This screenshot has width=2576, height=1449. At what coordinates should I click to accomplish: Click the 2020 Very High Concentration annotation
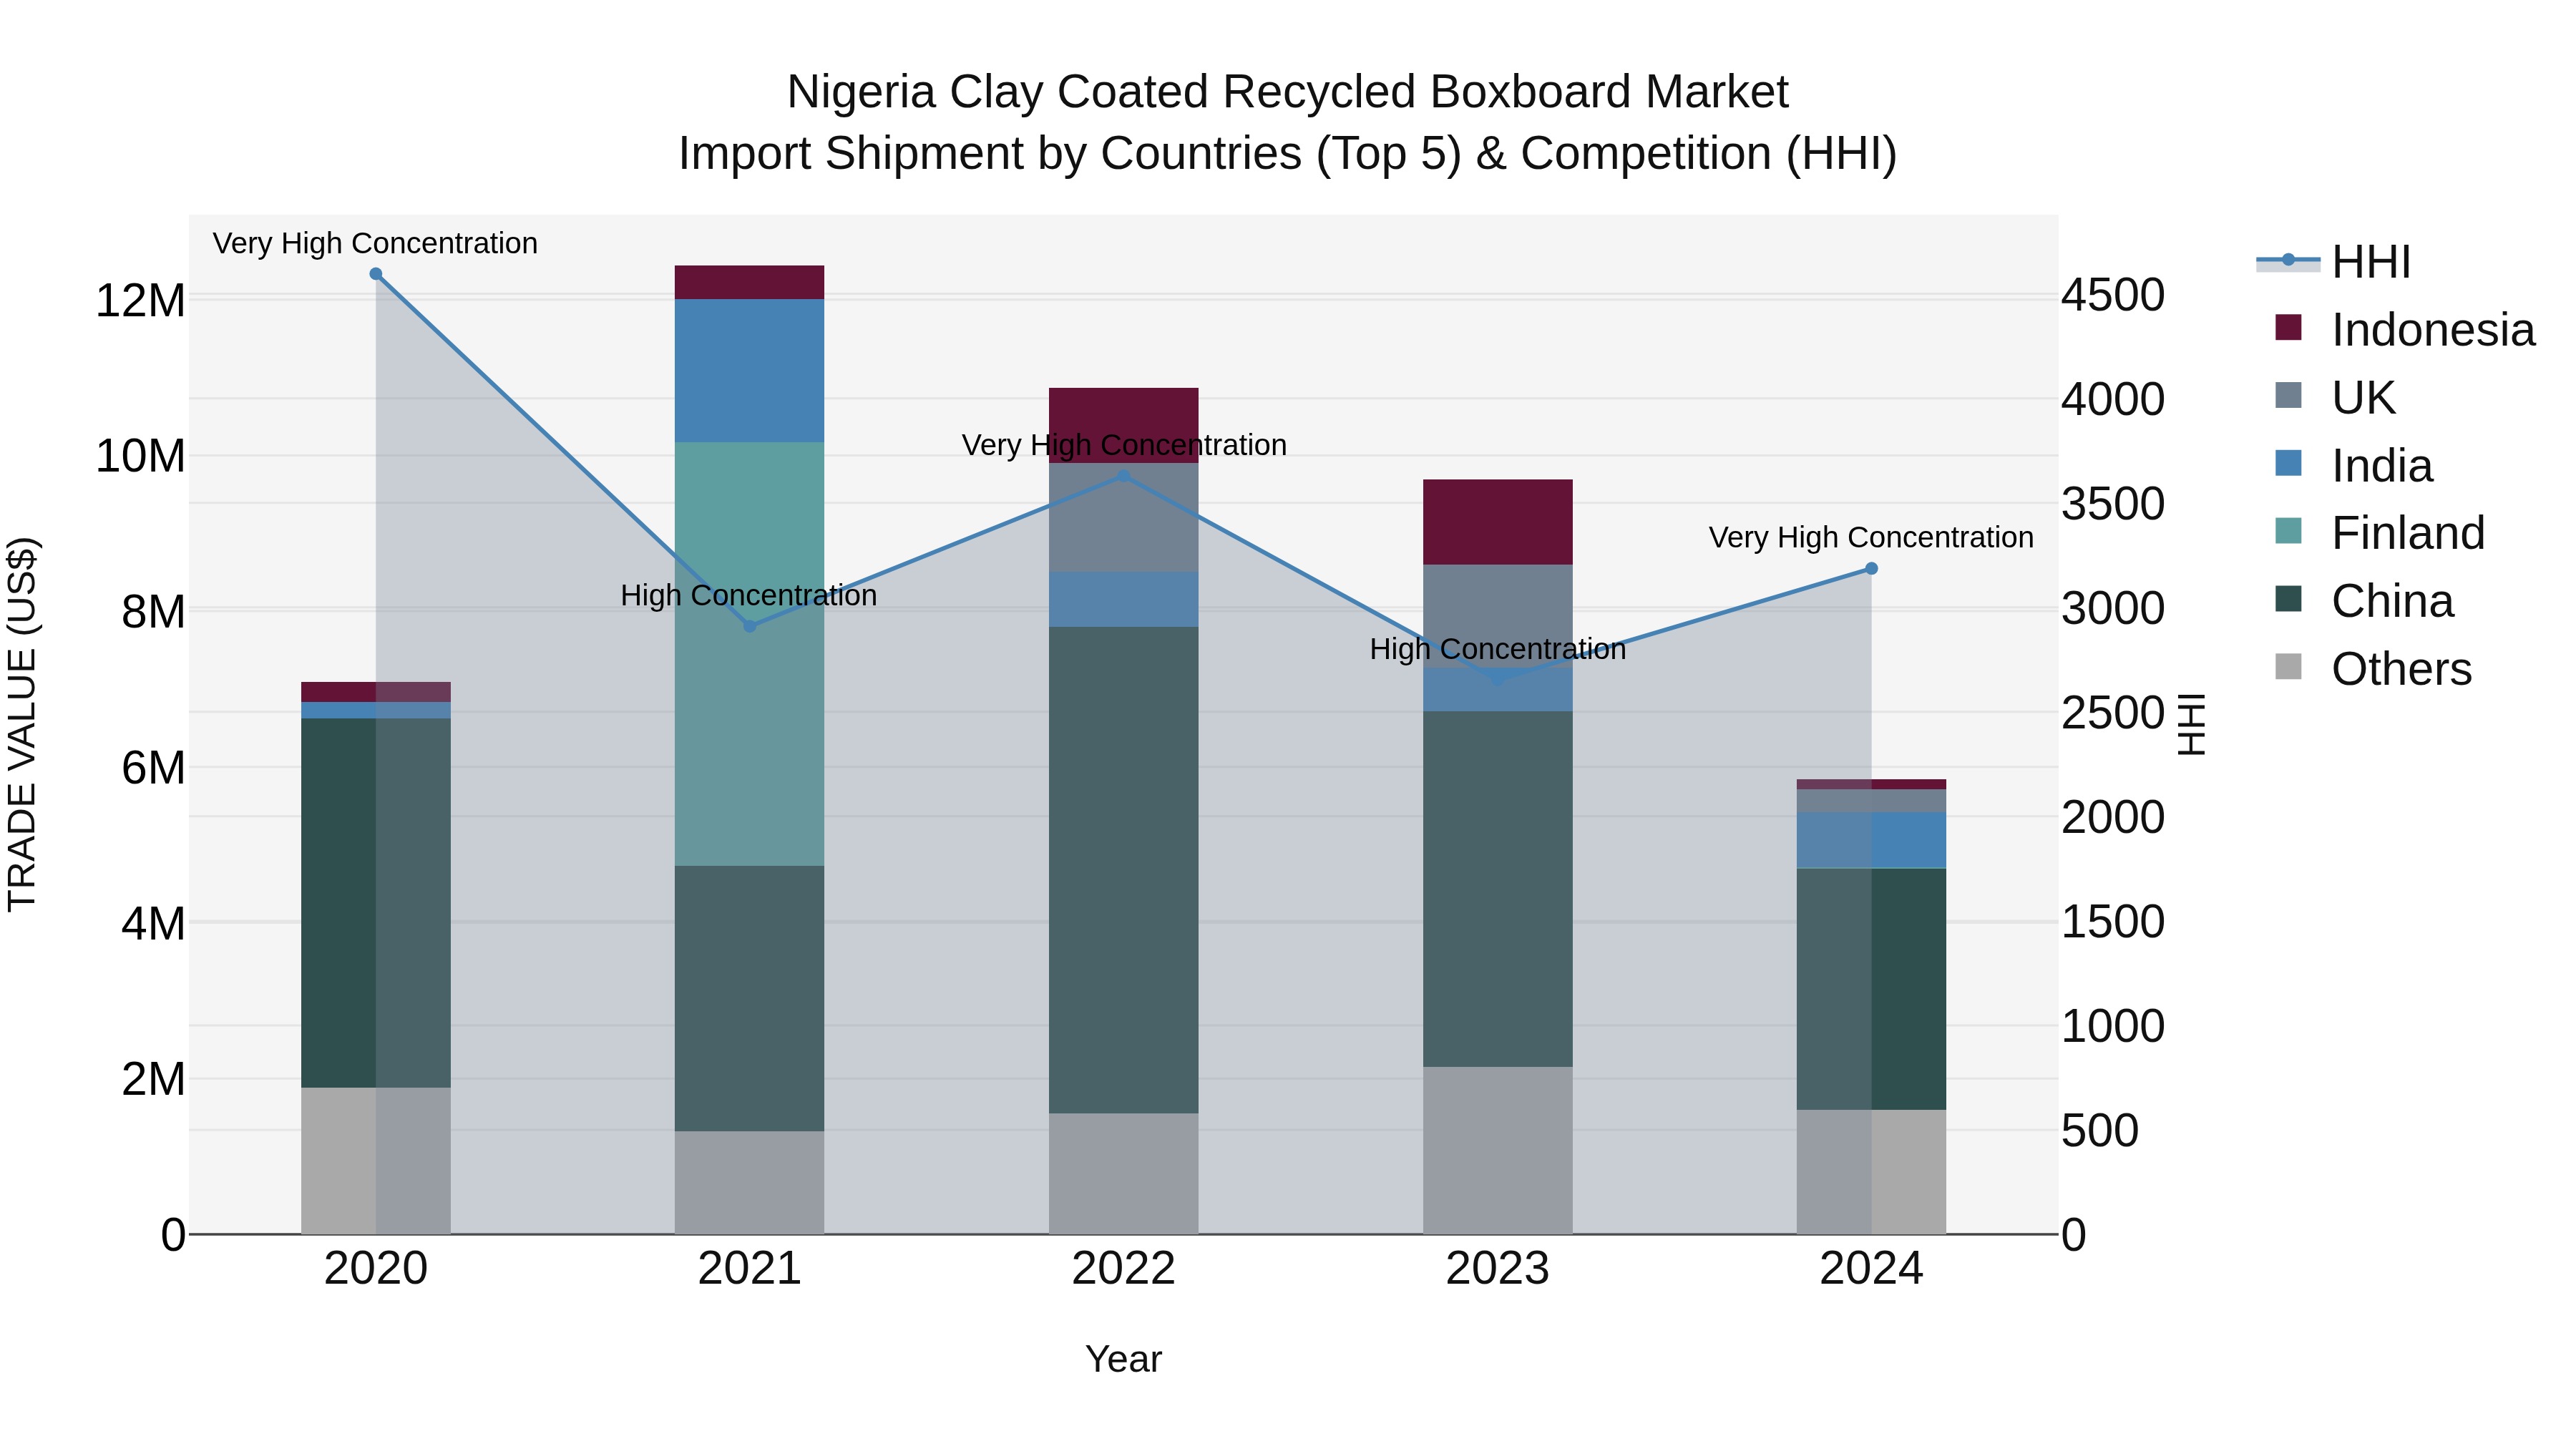click(375, 243)
